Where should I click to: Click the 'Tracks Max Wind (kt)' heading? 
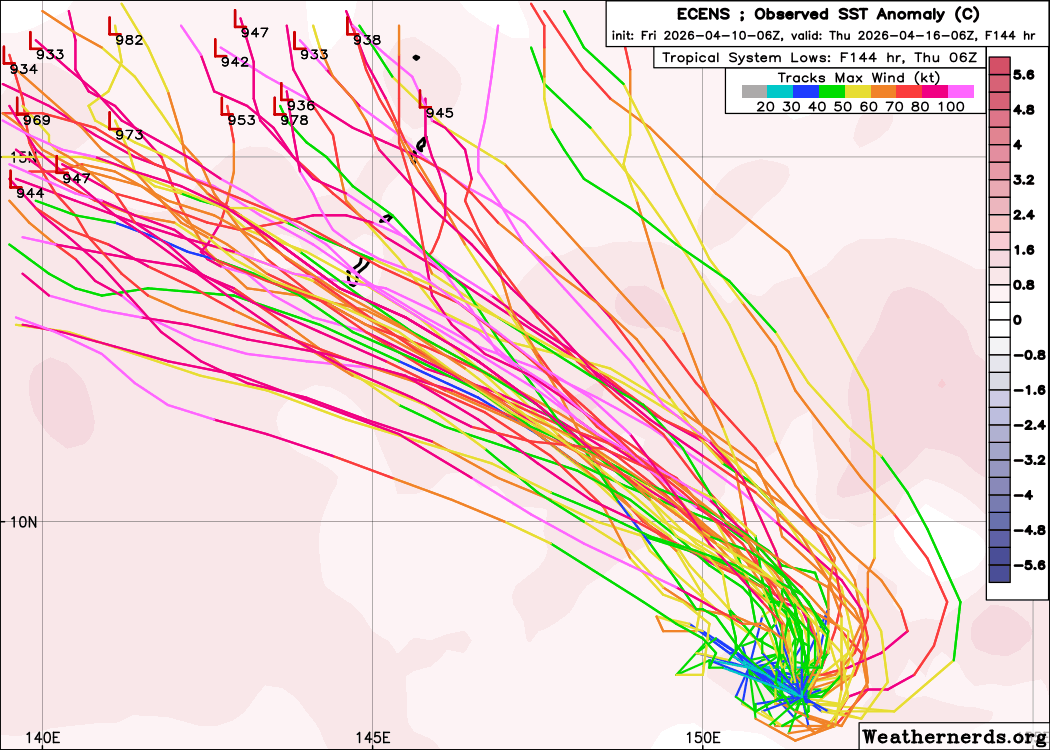point(858,78)
